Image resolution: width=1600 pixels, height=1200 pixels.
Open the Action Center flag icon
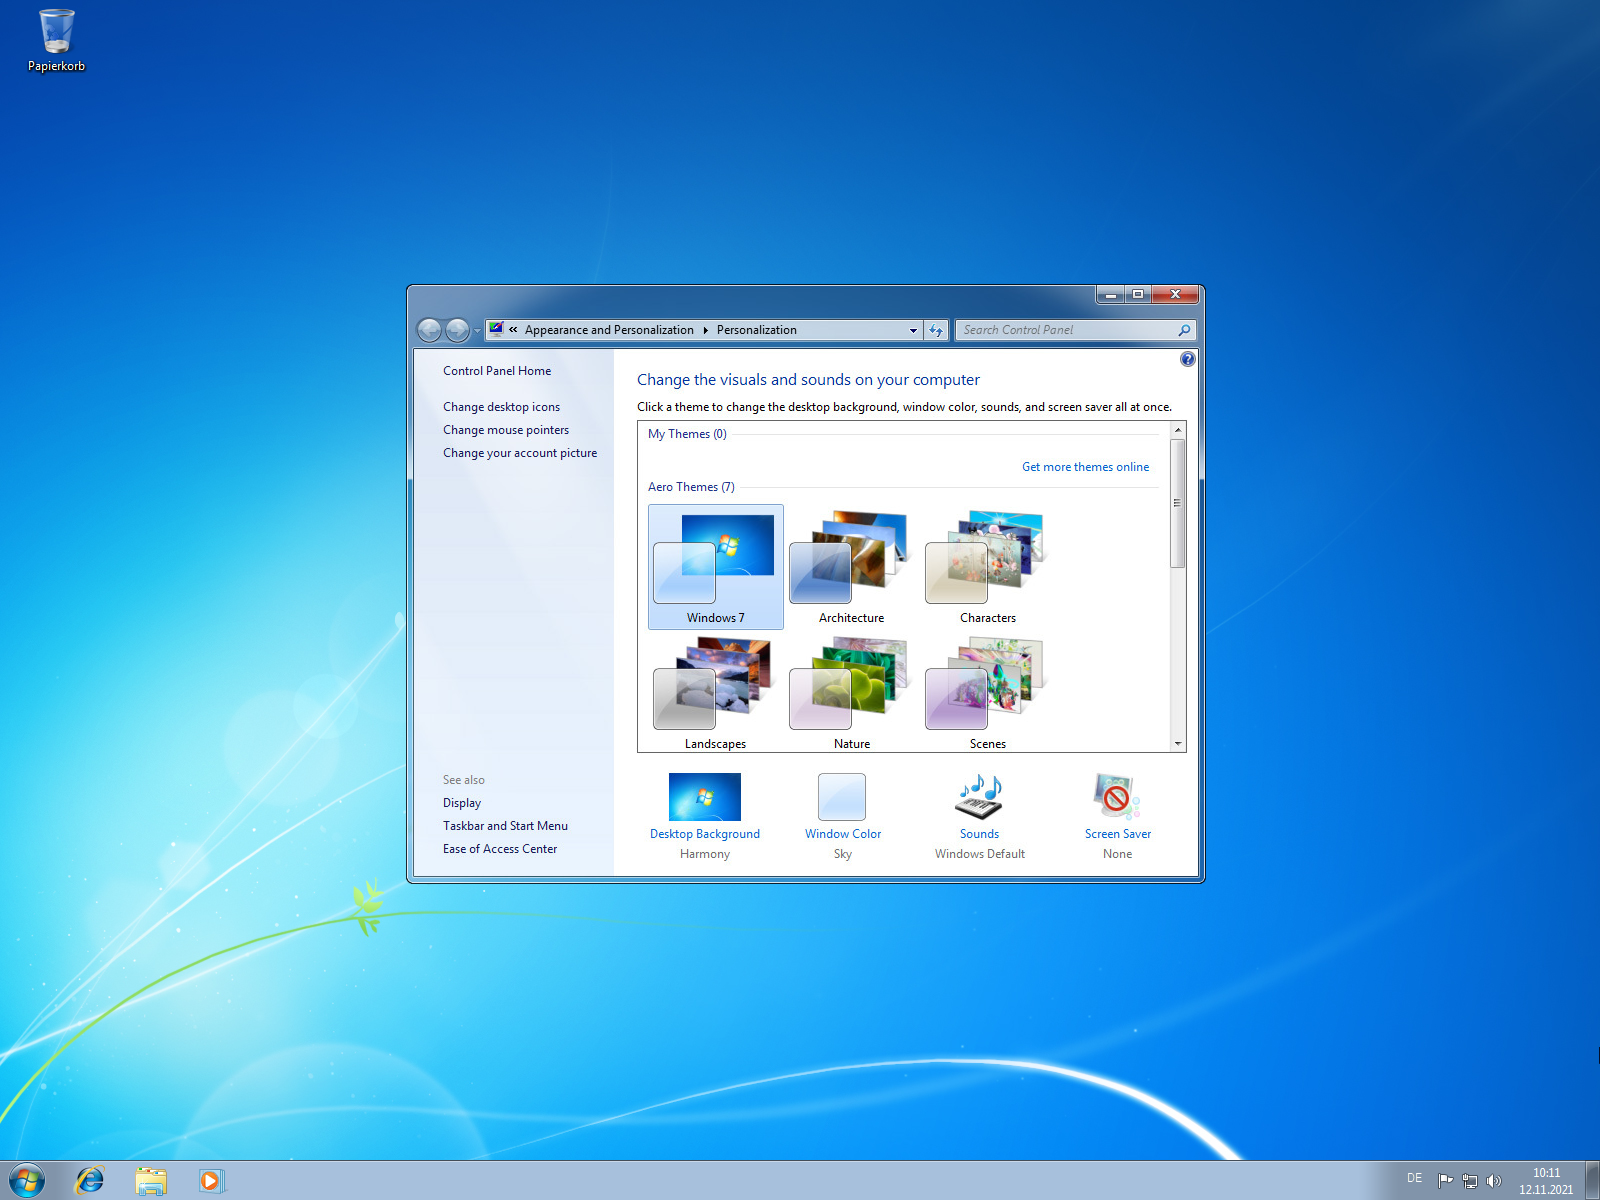(x=1445, y=1181)
